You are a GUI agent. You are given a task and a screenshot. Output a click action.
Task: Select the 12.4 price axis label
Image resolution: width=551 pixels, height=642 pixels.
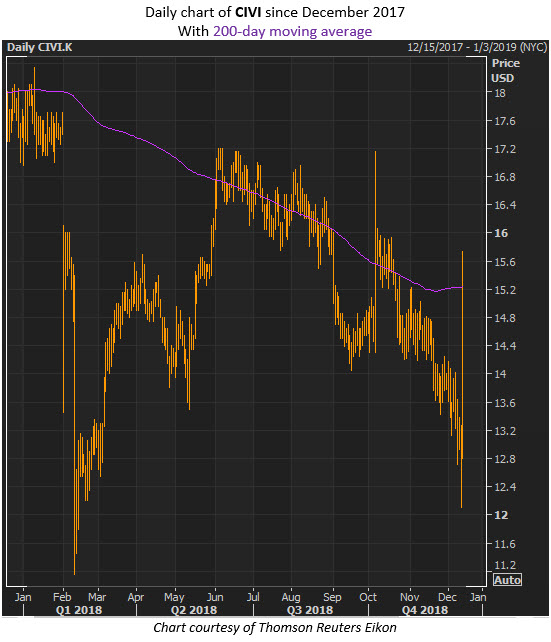(x=504, y=487)
